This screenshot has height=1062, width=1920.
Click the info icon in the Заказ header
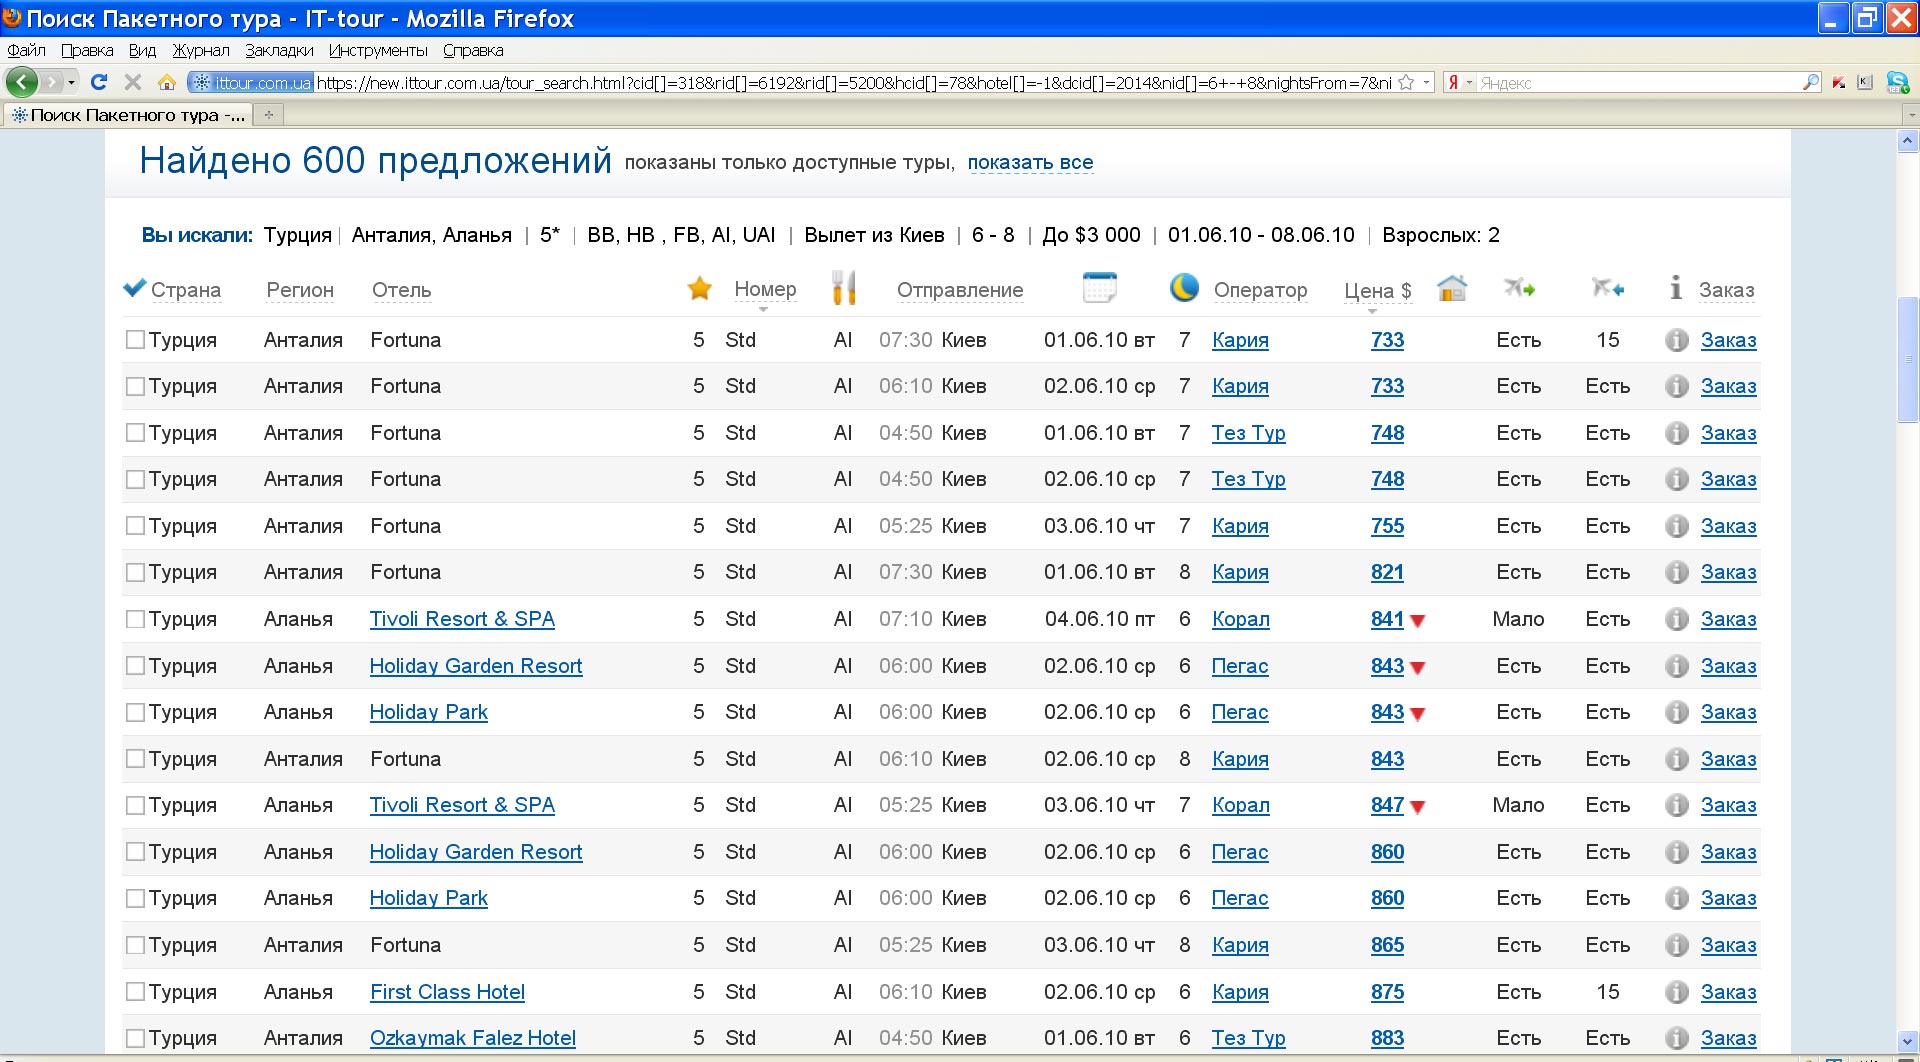click(1675, 288)
